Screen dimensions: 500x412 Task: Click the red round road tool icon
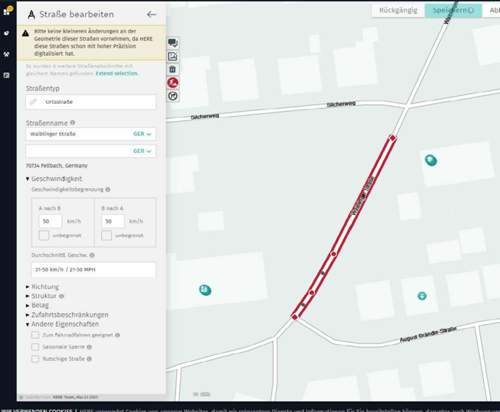click(x=173, y=83)
